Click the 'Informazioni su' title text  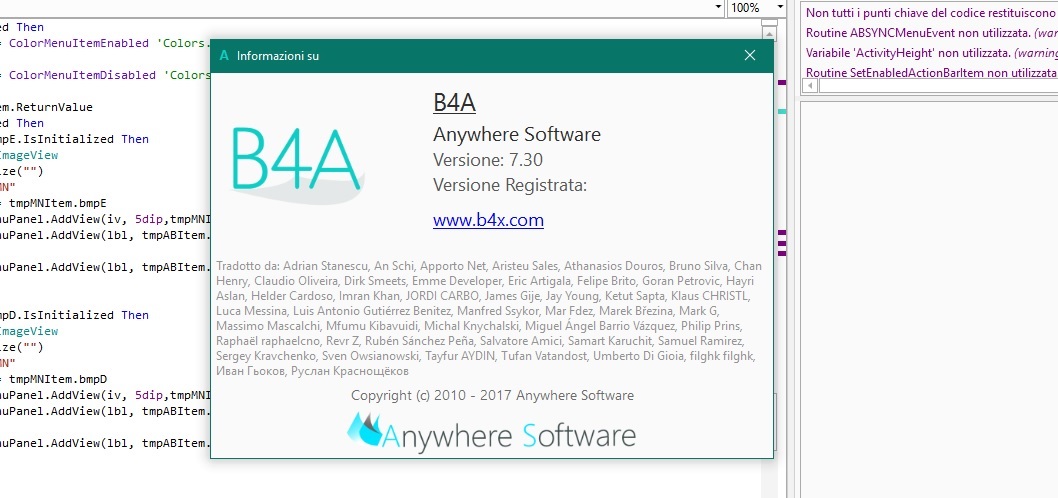click(278, 56)
